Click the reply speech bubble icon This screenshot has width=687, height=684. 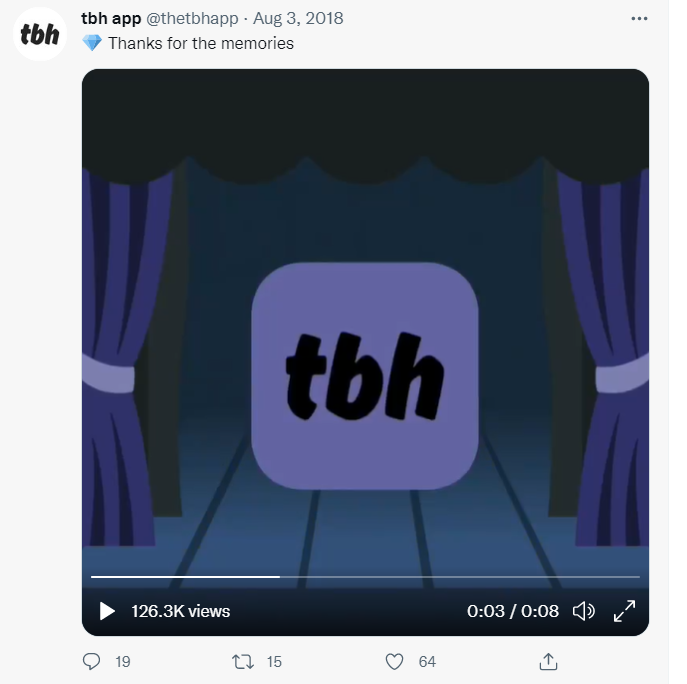91,661
